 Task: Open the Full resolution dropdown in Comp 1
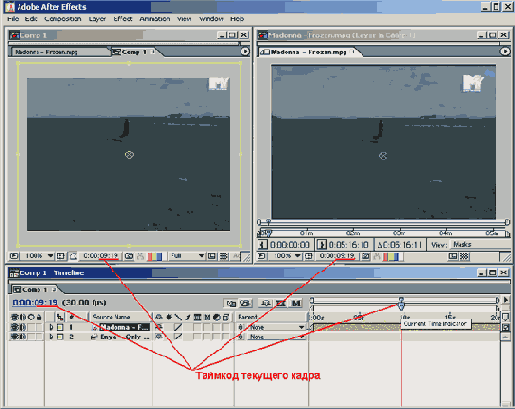pos(187,256)
